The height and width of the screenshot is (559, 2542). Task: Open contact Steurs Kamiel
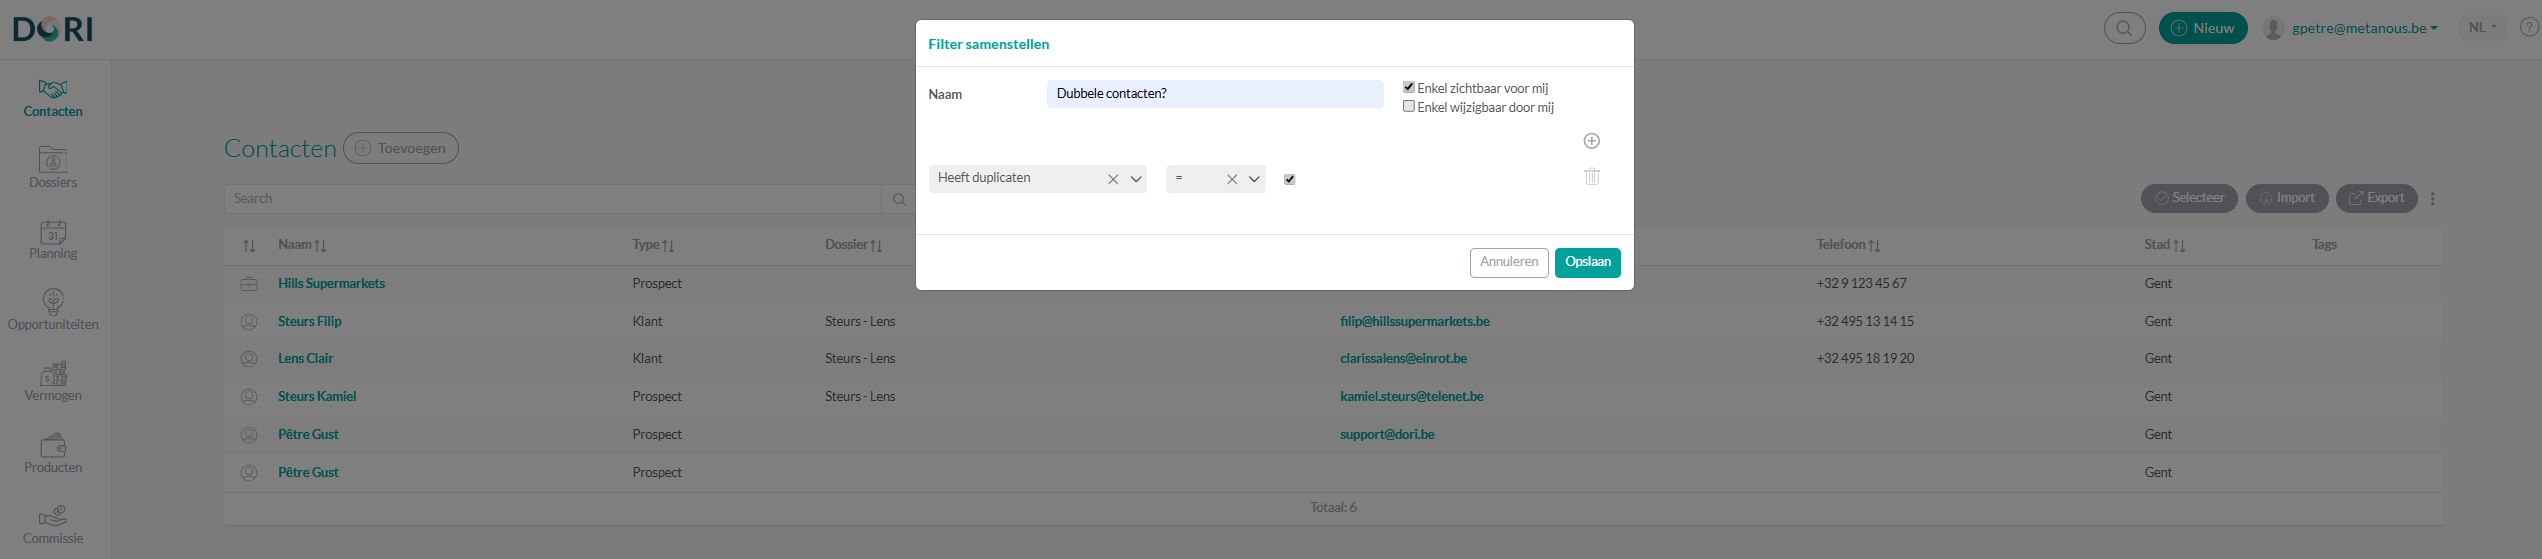[x=317, y=397]
